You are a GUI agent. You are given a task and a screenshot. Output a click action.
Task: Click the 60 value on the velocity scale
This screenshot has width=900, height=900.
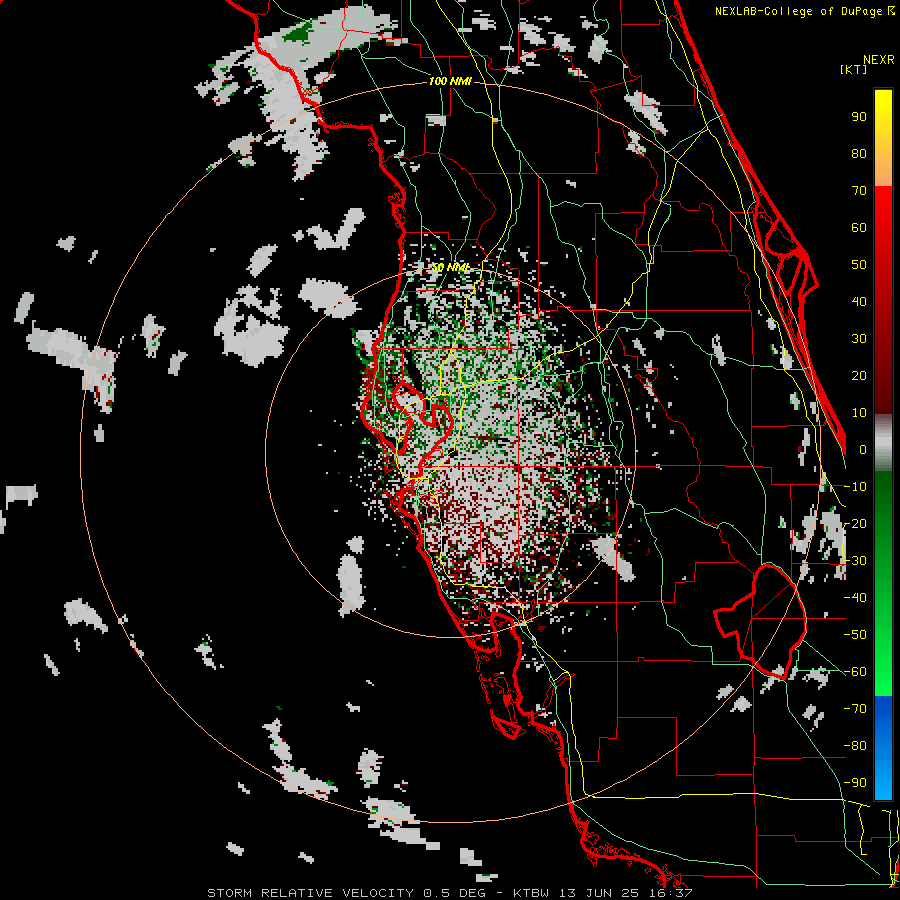(859, 227)
